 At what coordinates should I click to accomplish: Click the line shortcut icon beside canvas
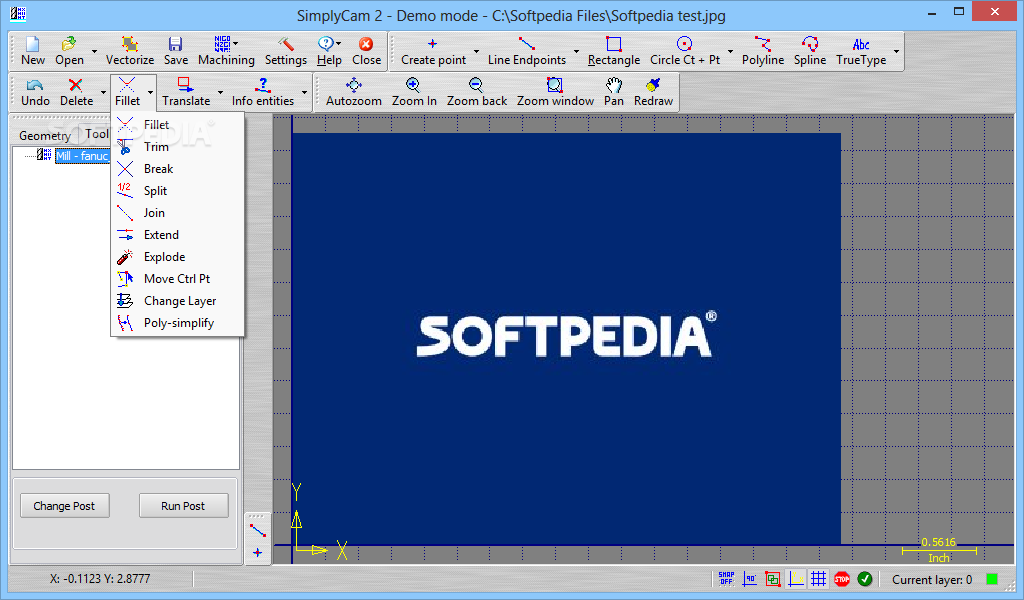coord(257,531)
